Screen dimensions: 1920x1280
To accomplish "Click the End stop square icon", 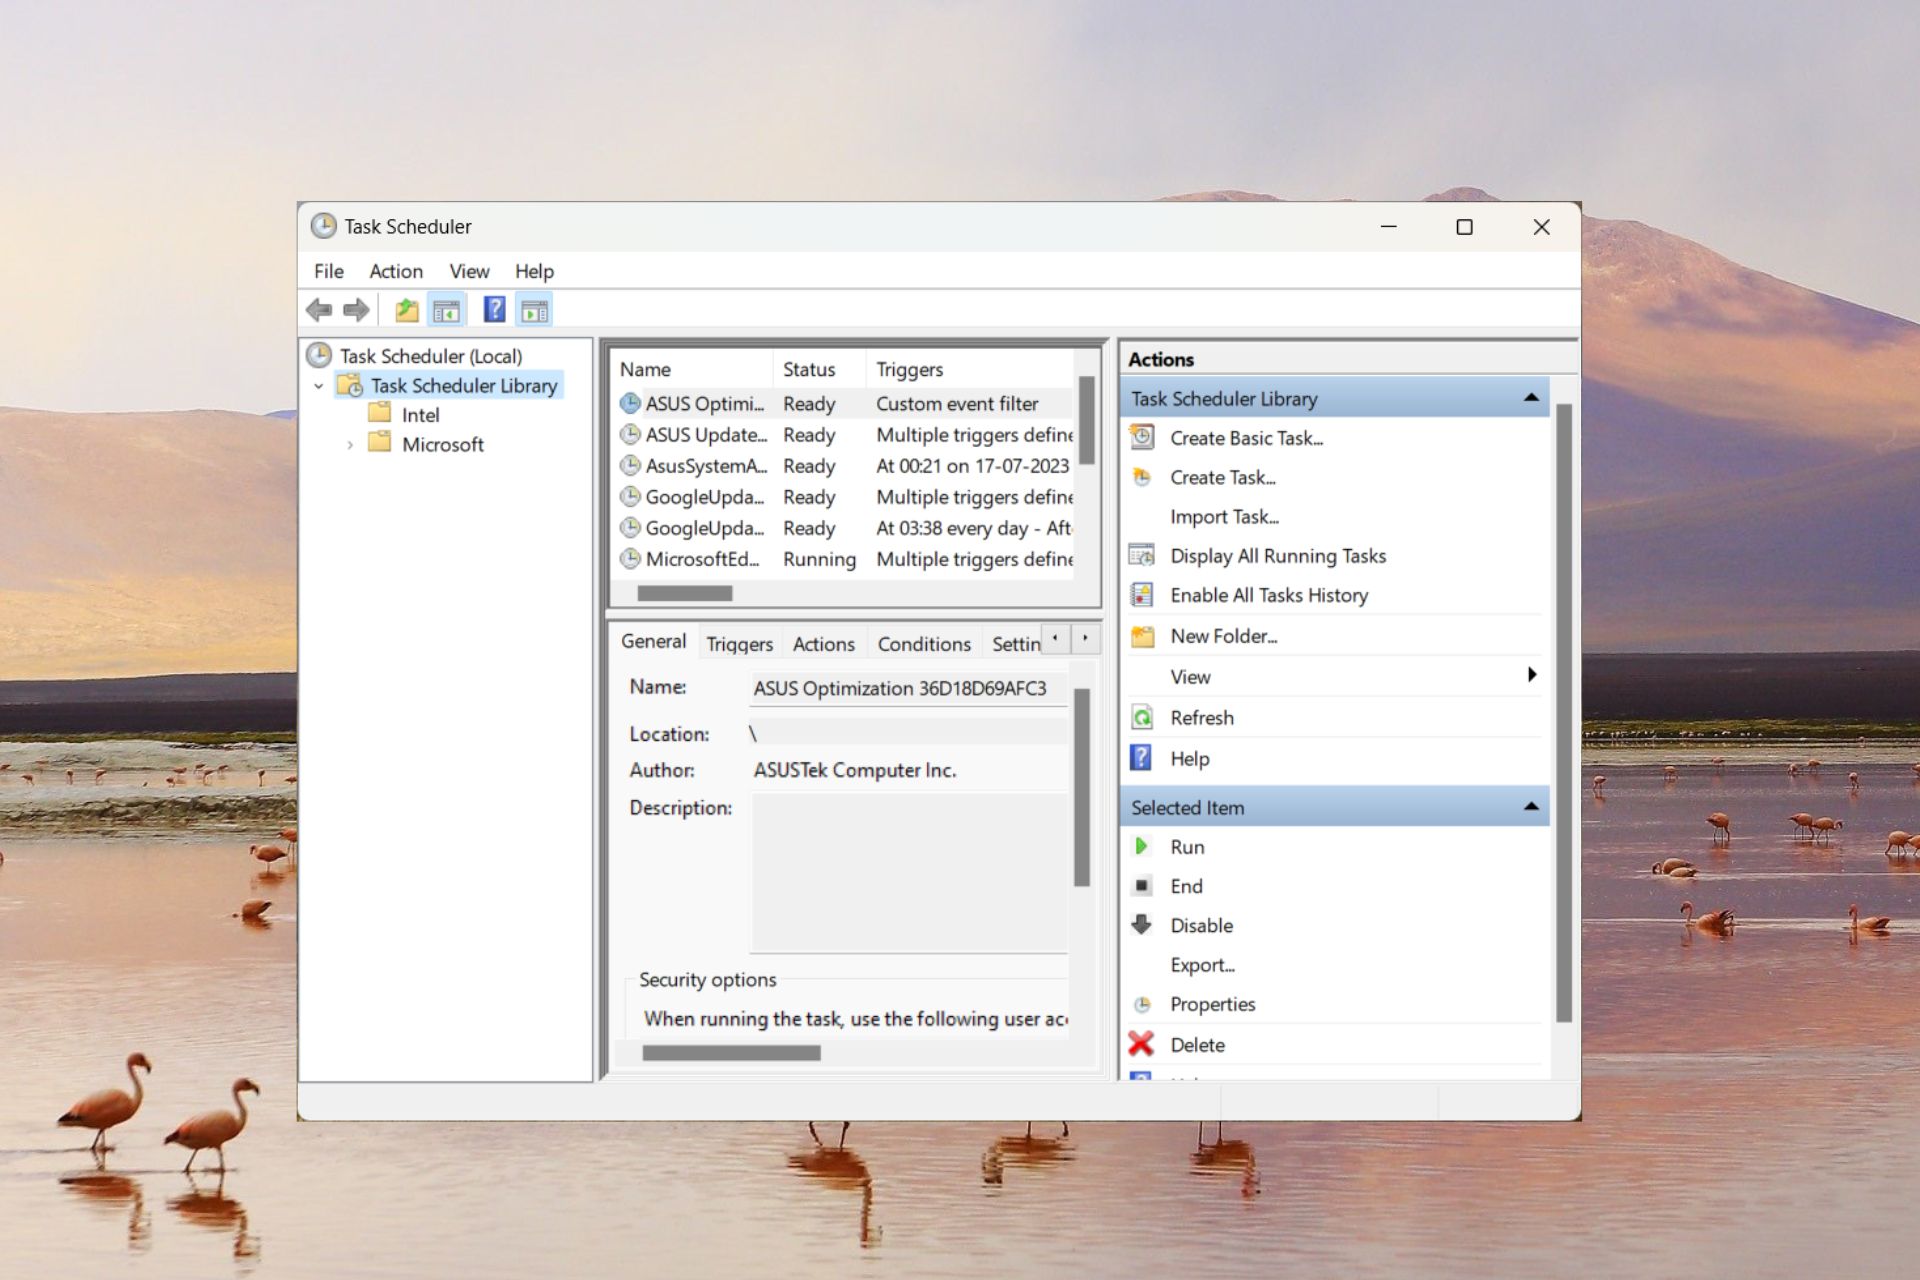I will tap(1141, 886).
